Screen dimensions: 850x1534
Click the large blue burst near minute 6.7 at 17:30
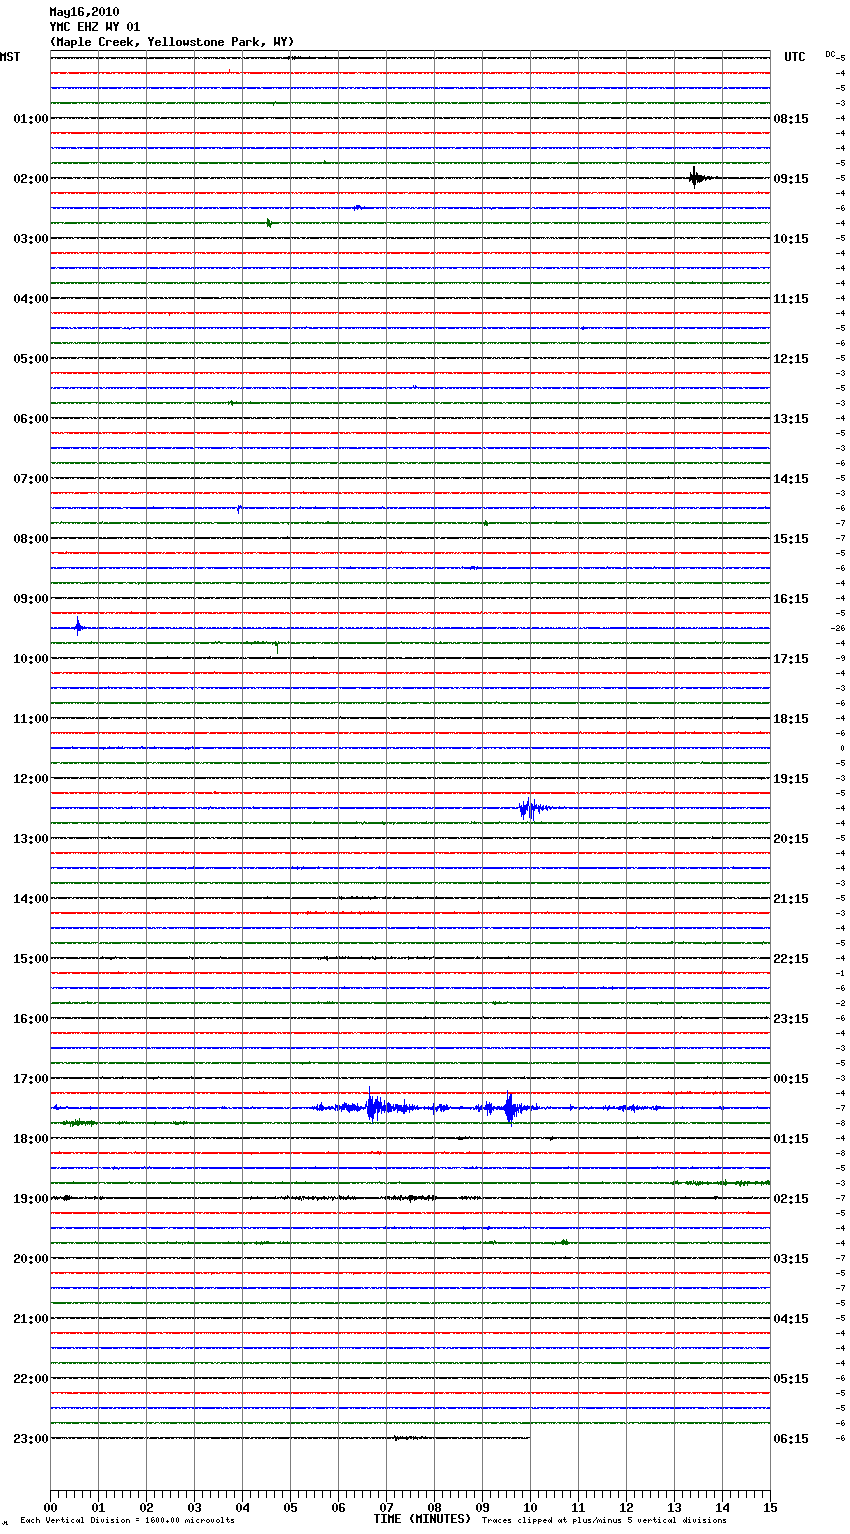(373, 1107)
